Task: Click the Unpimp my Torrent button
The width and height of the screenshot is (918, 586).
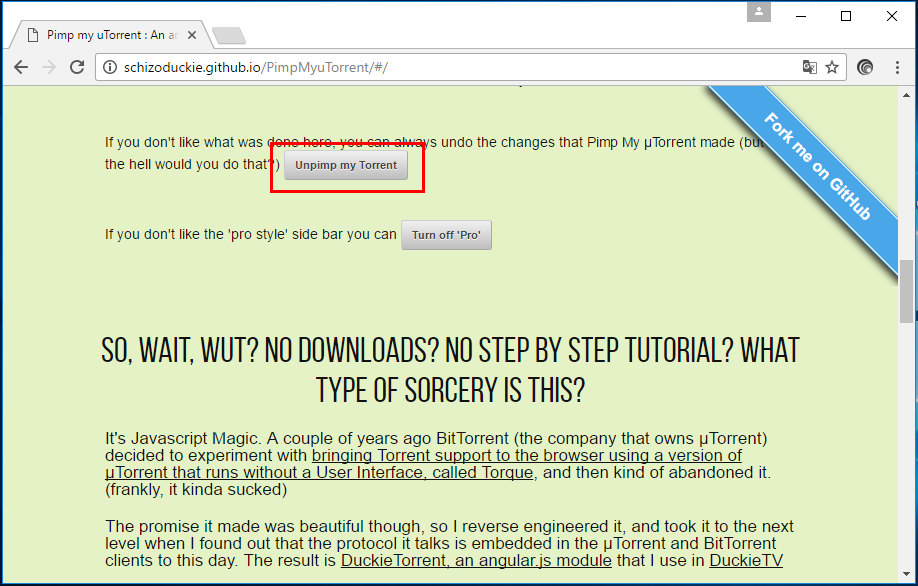Action: click(346, 165)
